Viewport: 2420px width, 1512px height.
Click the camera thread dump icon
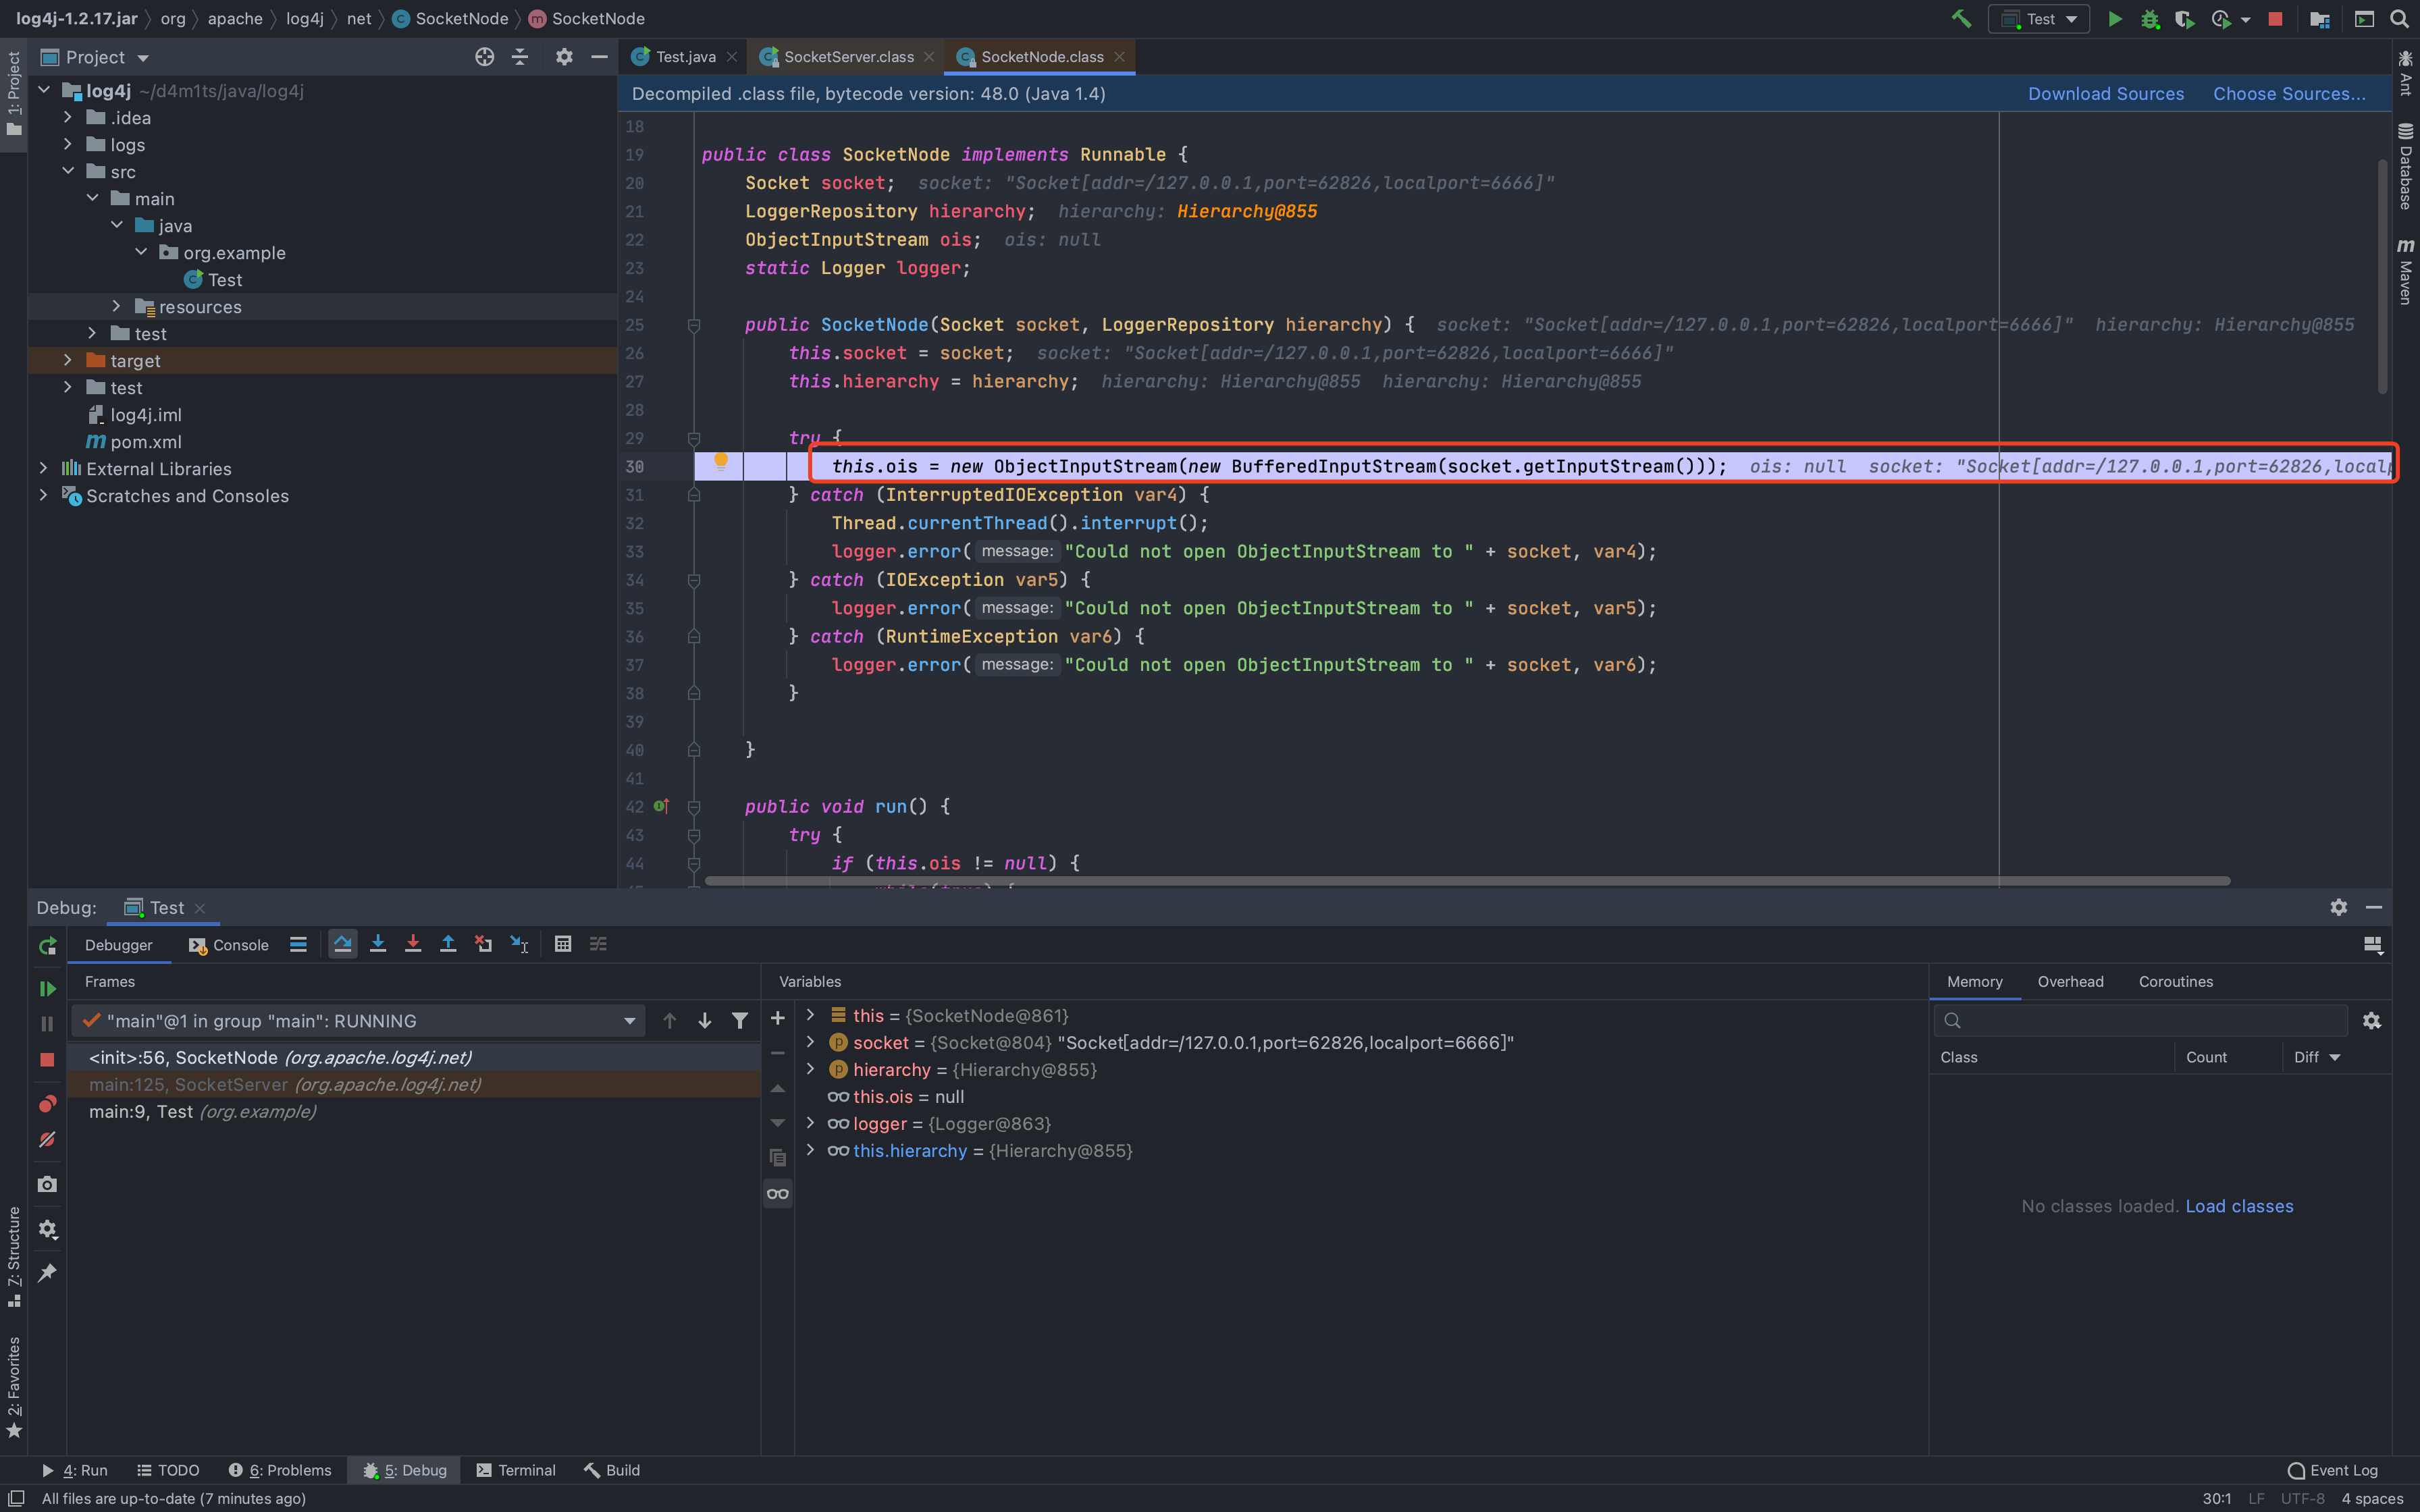(x=47, y=1184)
